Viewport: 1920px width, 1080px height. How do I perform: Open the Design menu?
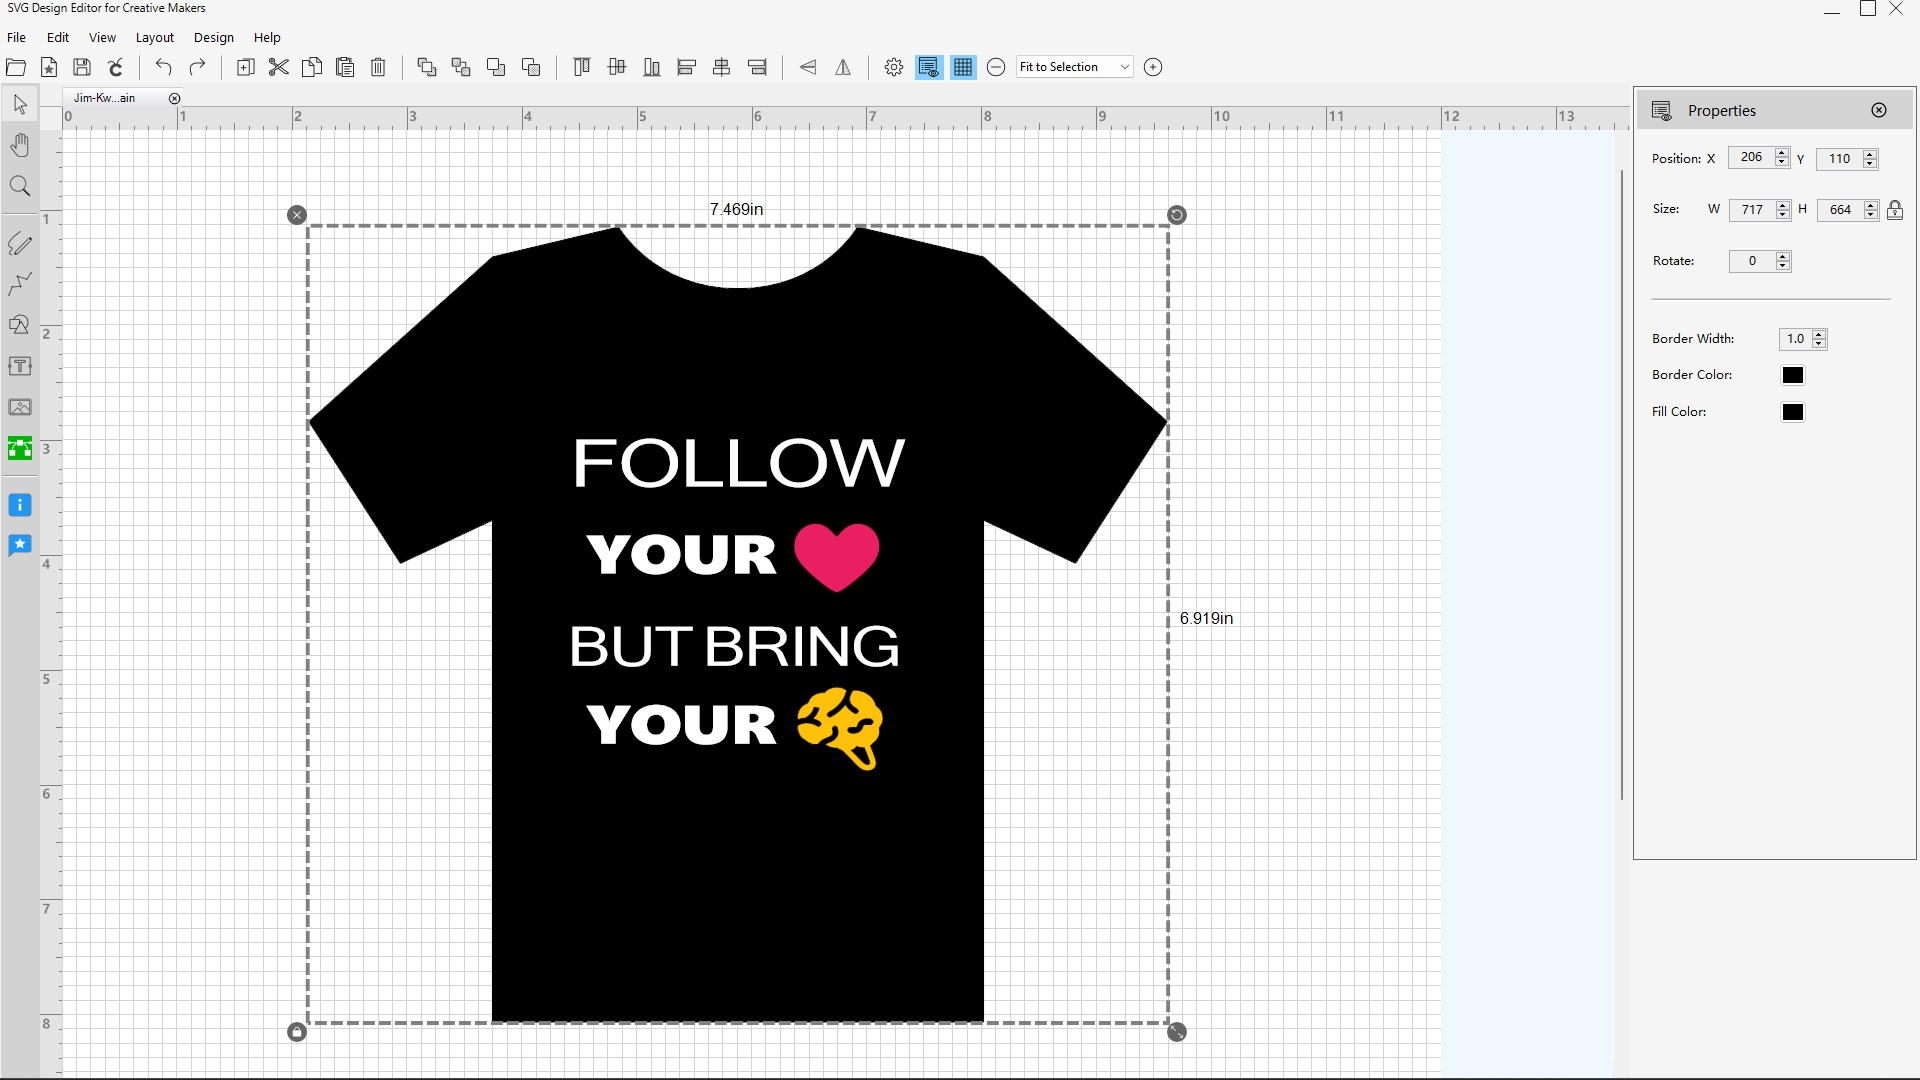213,37
